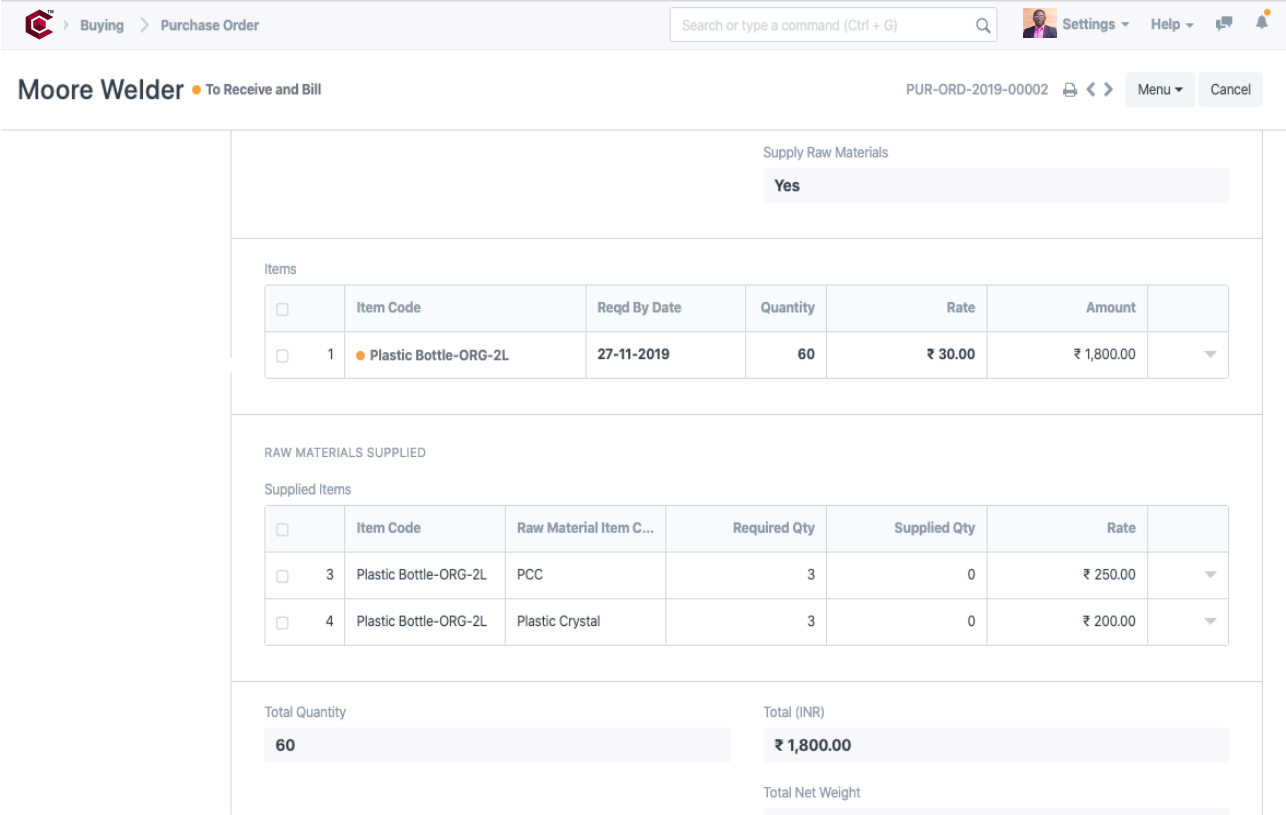Open the Help menu
The width and height of the screenshot is (1286, 815).
pos(1163,24)
